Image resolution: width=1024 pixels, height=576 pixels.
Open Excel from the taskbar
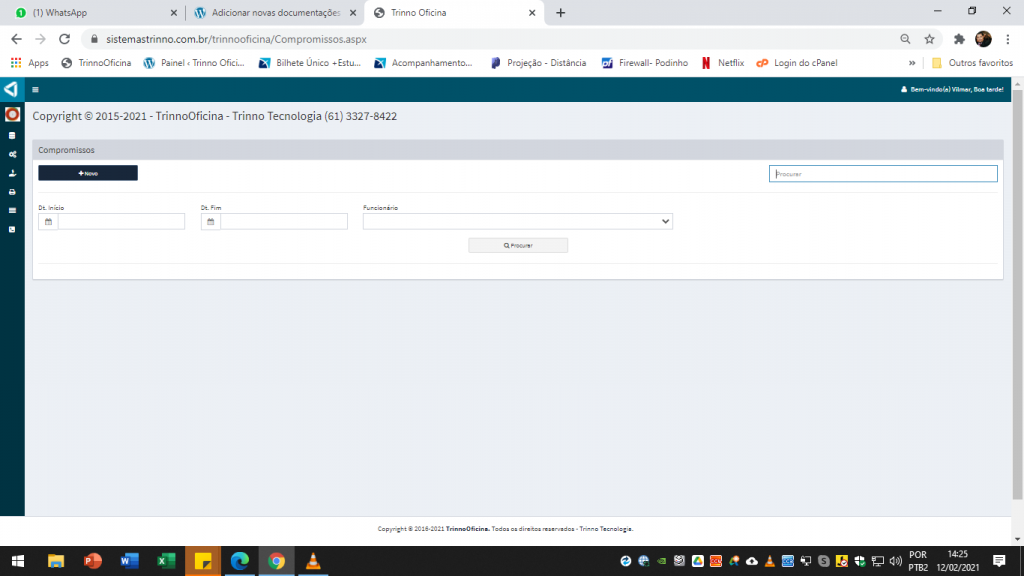pyautogui.click(x=166, y=561)
